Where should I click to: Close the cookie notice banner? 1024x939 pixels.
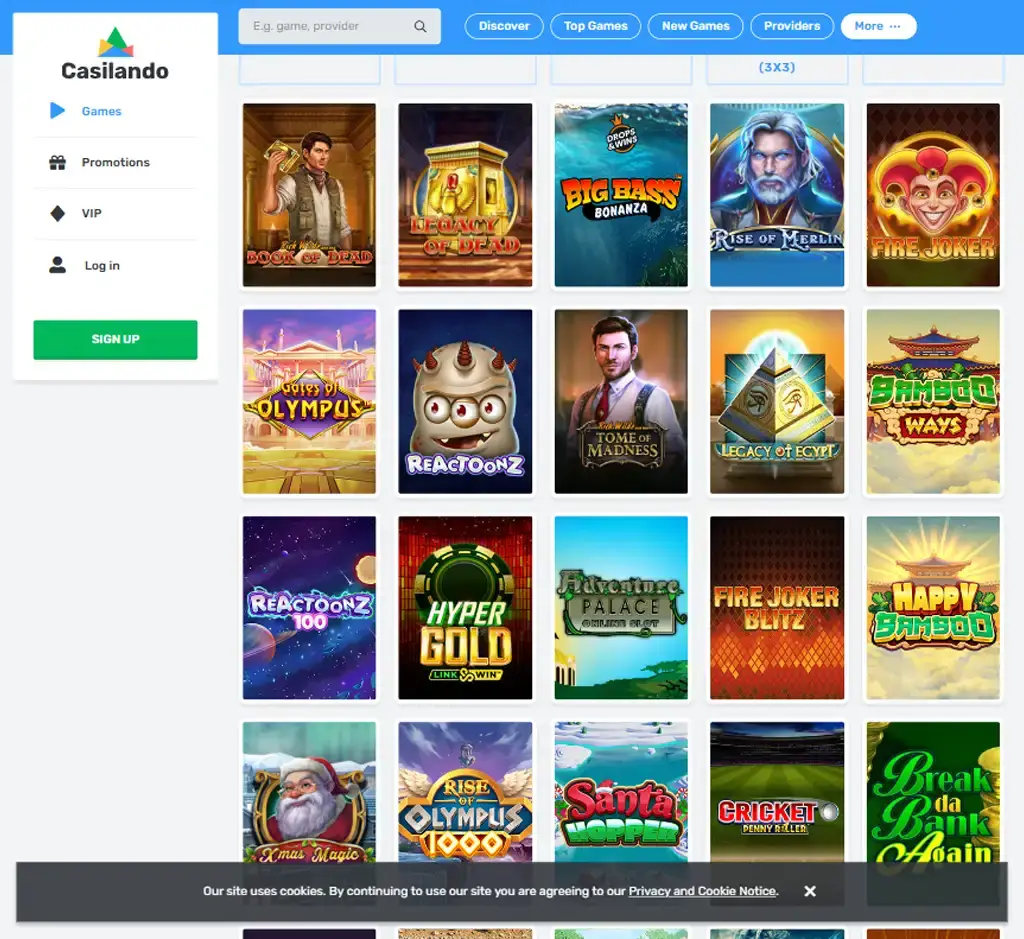click(810, 891)
